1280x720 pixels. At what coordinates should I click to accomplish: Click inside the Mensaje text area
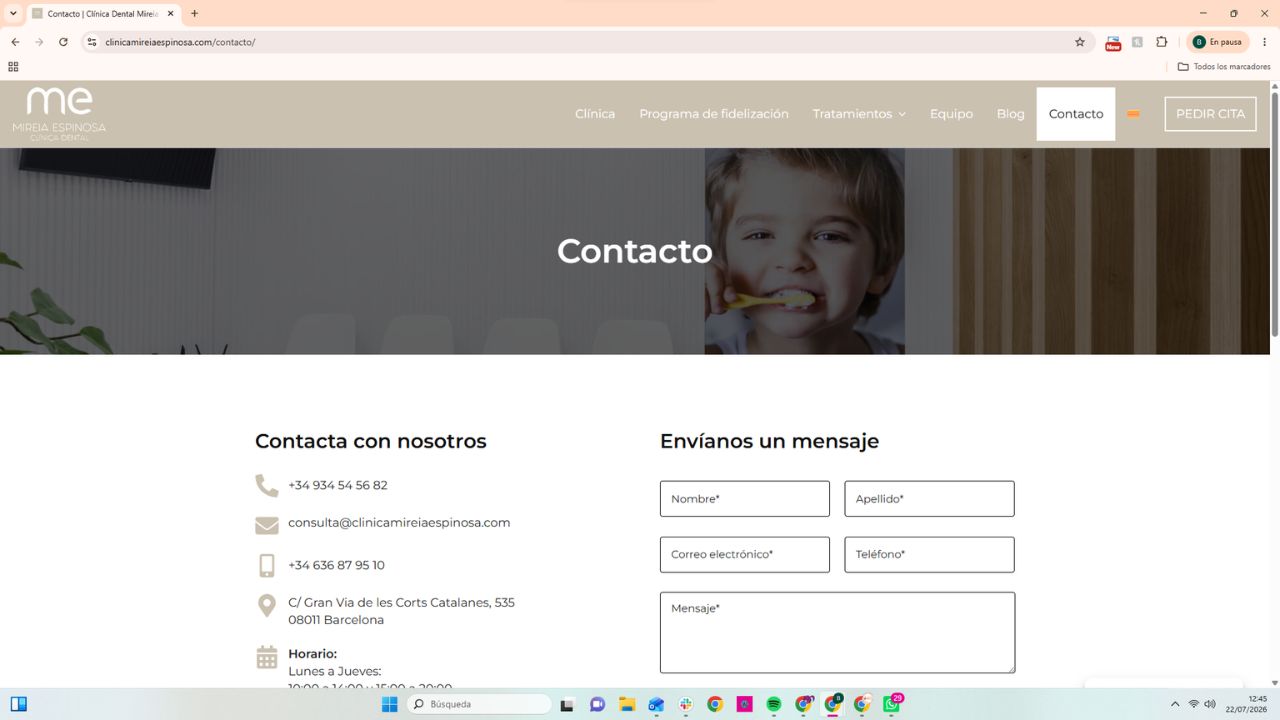(837, 633)
